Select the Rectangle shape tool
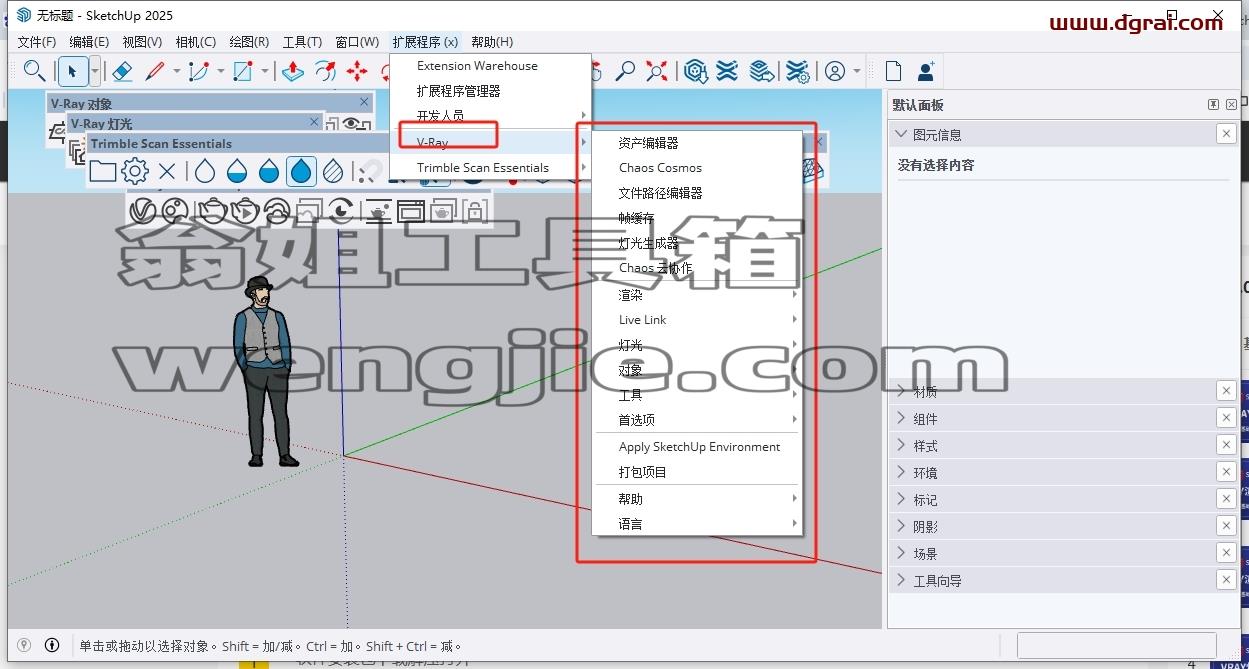This screenshot has height=669, width=1249. click(243, 71)
